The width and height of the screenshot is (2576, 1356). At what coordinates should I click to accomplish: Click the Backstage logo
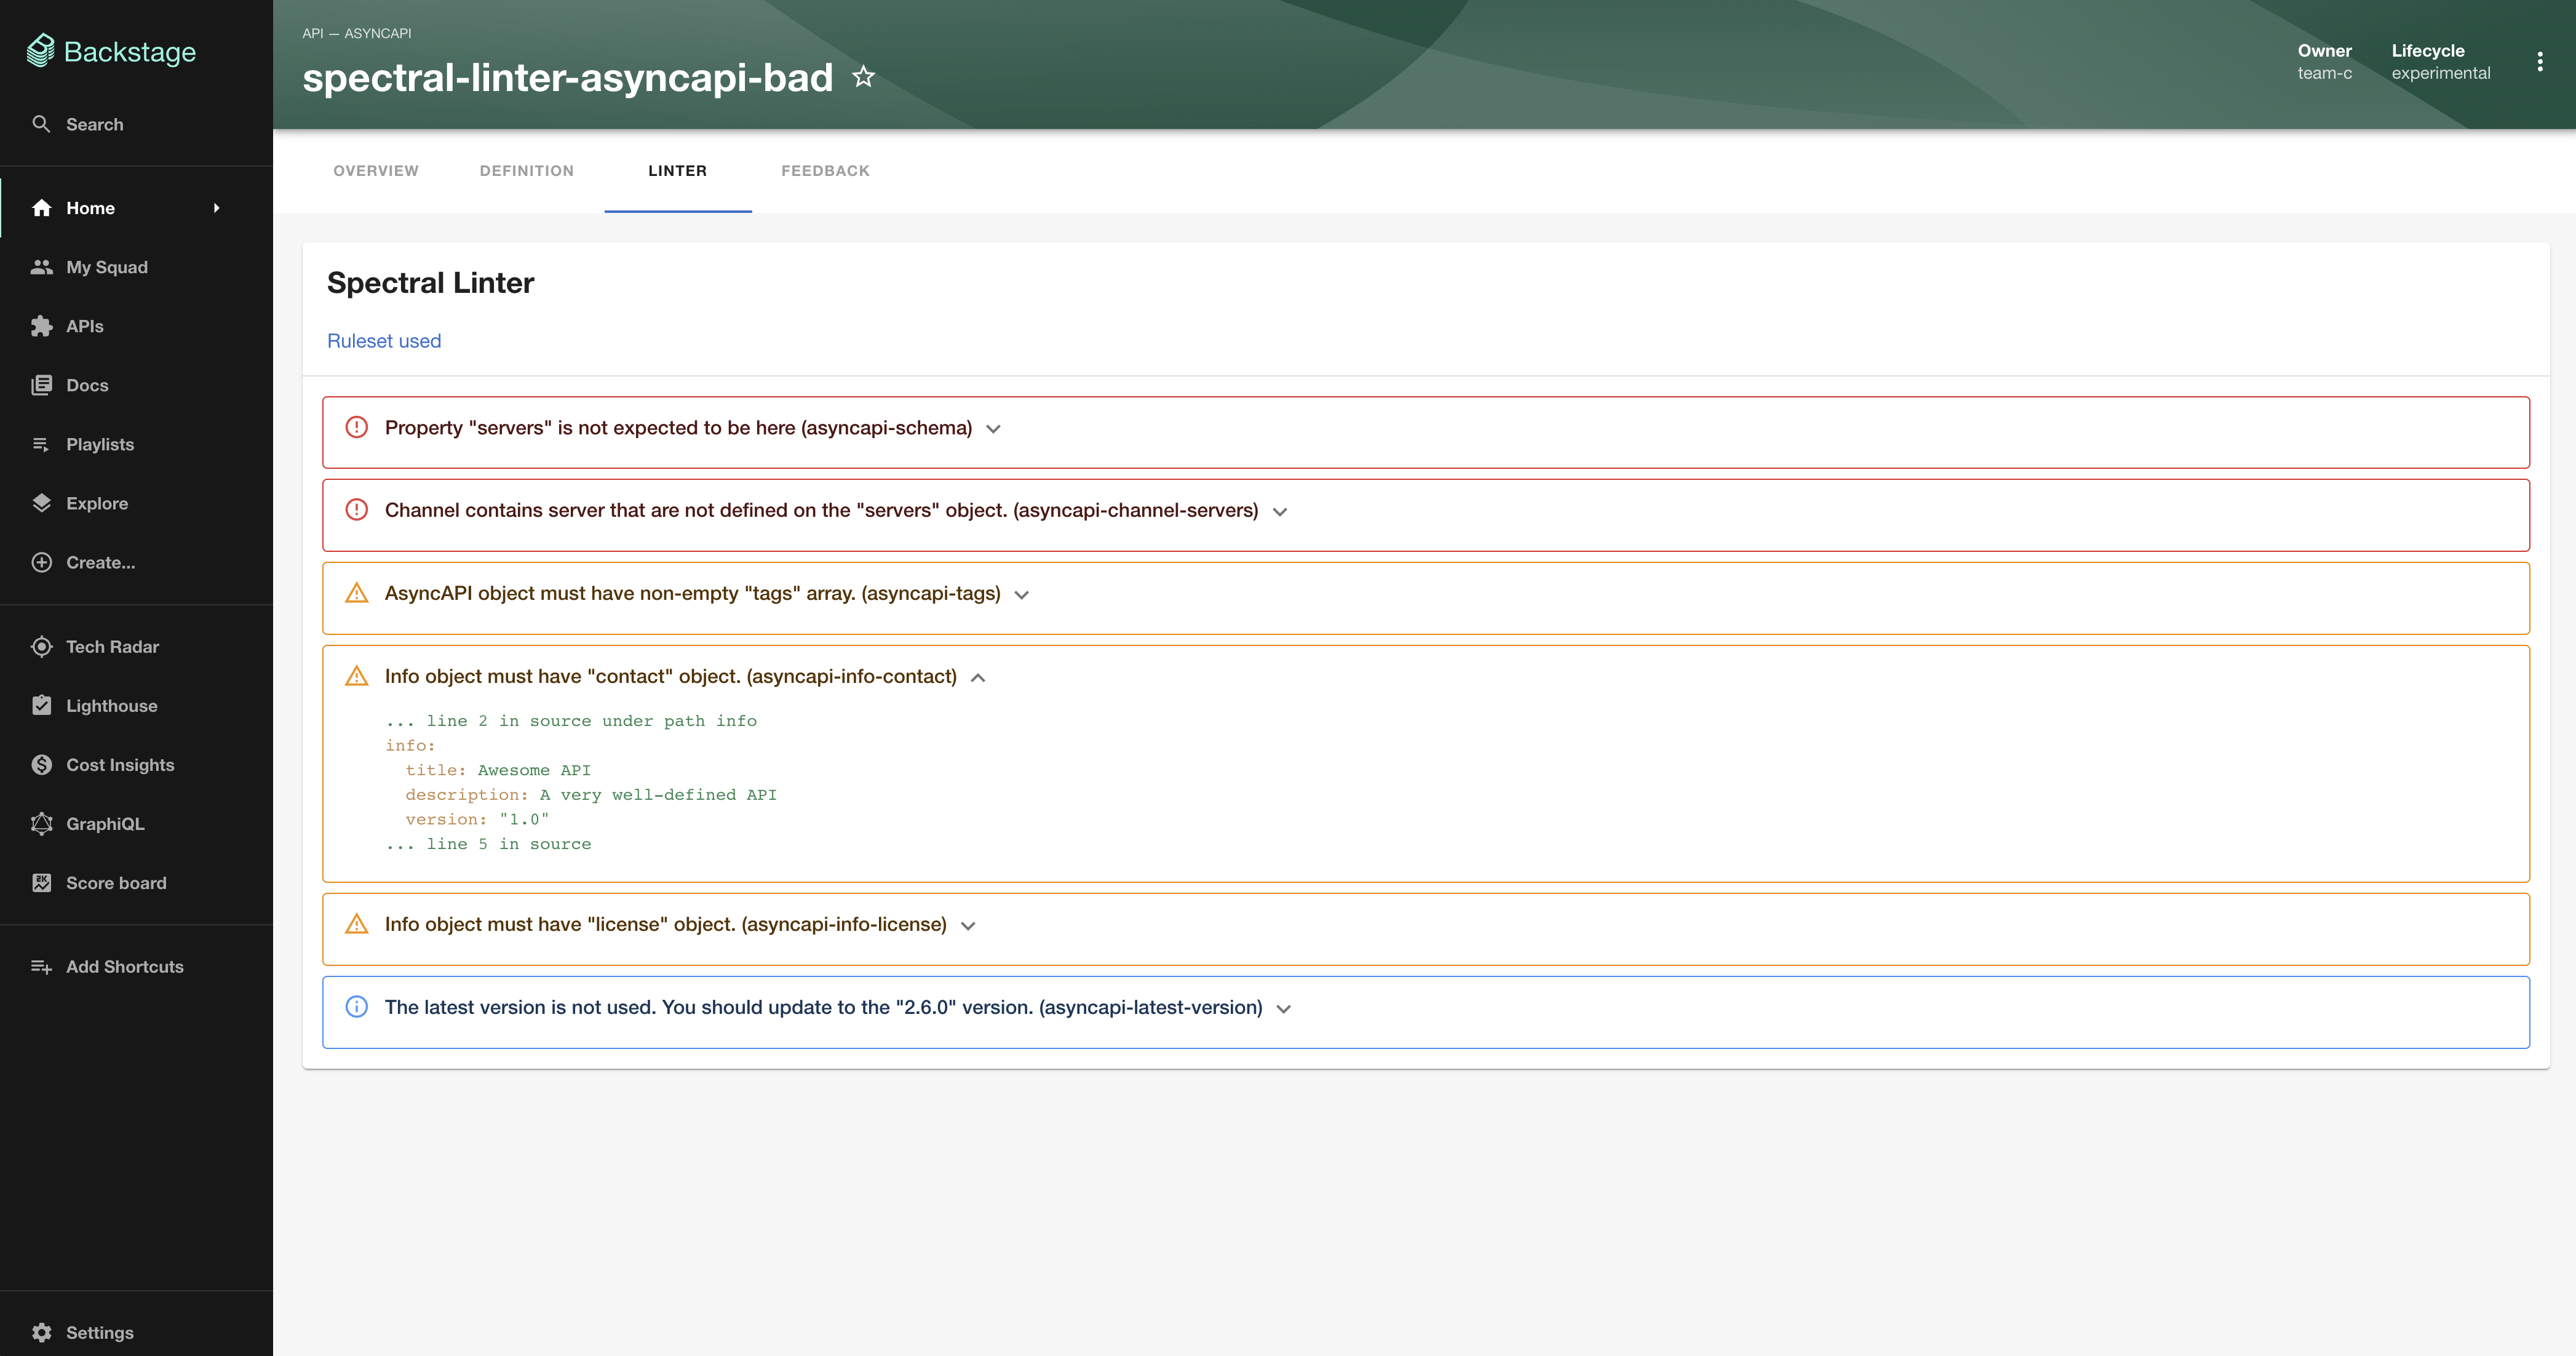[x=111, y=51]
